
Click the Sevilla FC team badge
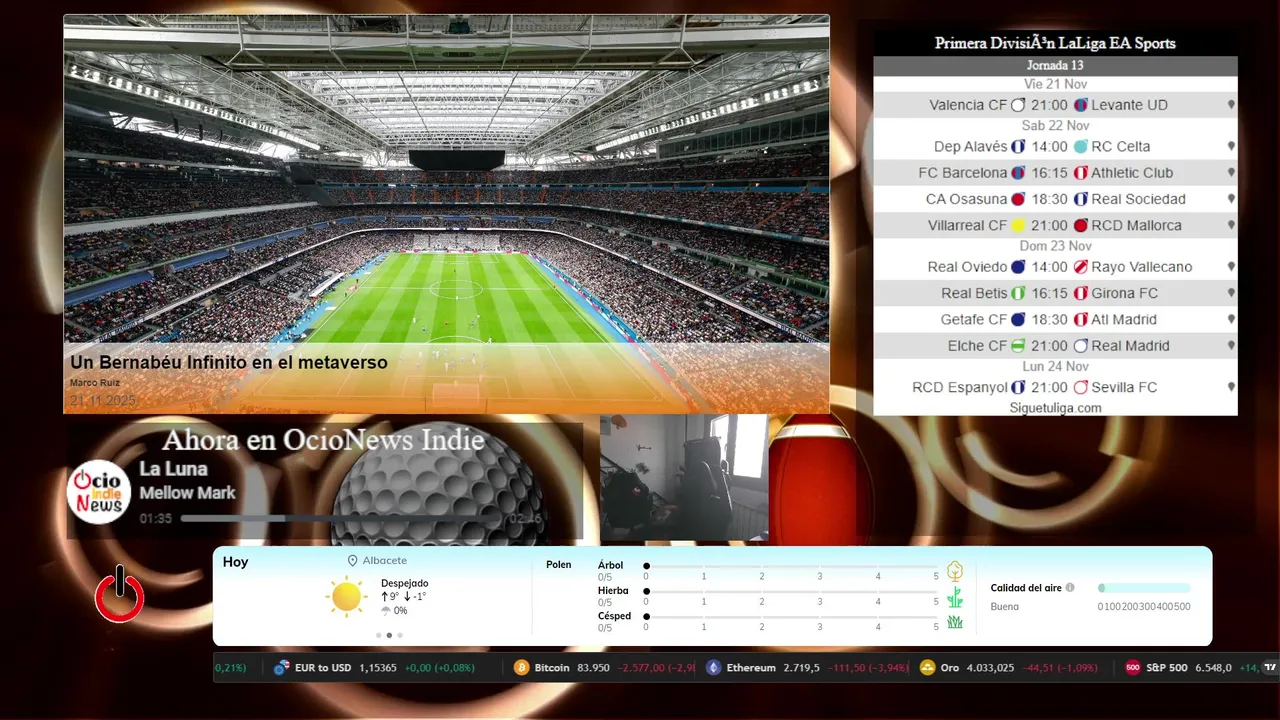1080,387
